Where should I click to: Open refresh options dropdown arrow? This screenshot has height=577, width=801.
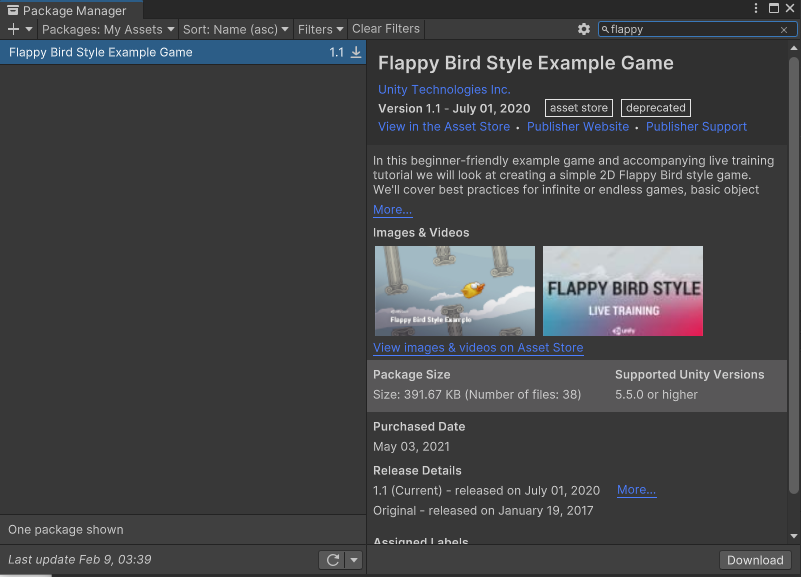pos(354,560)
